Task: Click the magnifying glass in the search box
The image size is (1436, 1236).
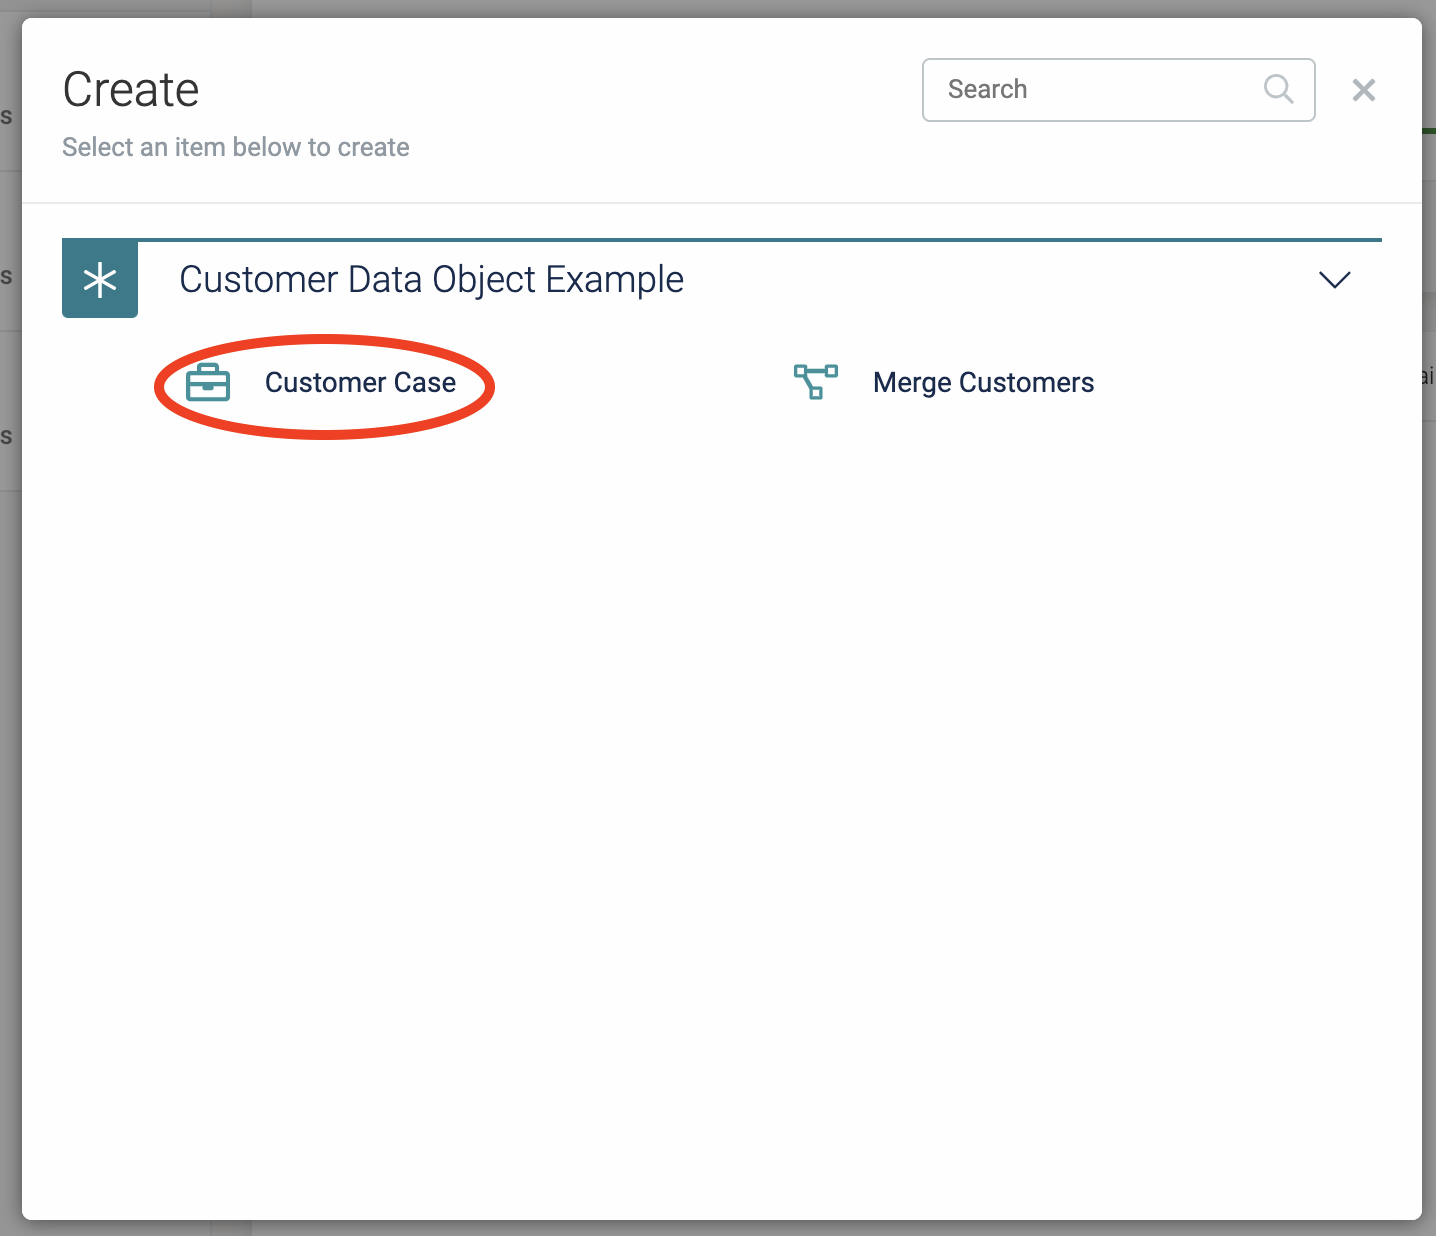Action: click(x=1278, y=89)
